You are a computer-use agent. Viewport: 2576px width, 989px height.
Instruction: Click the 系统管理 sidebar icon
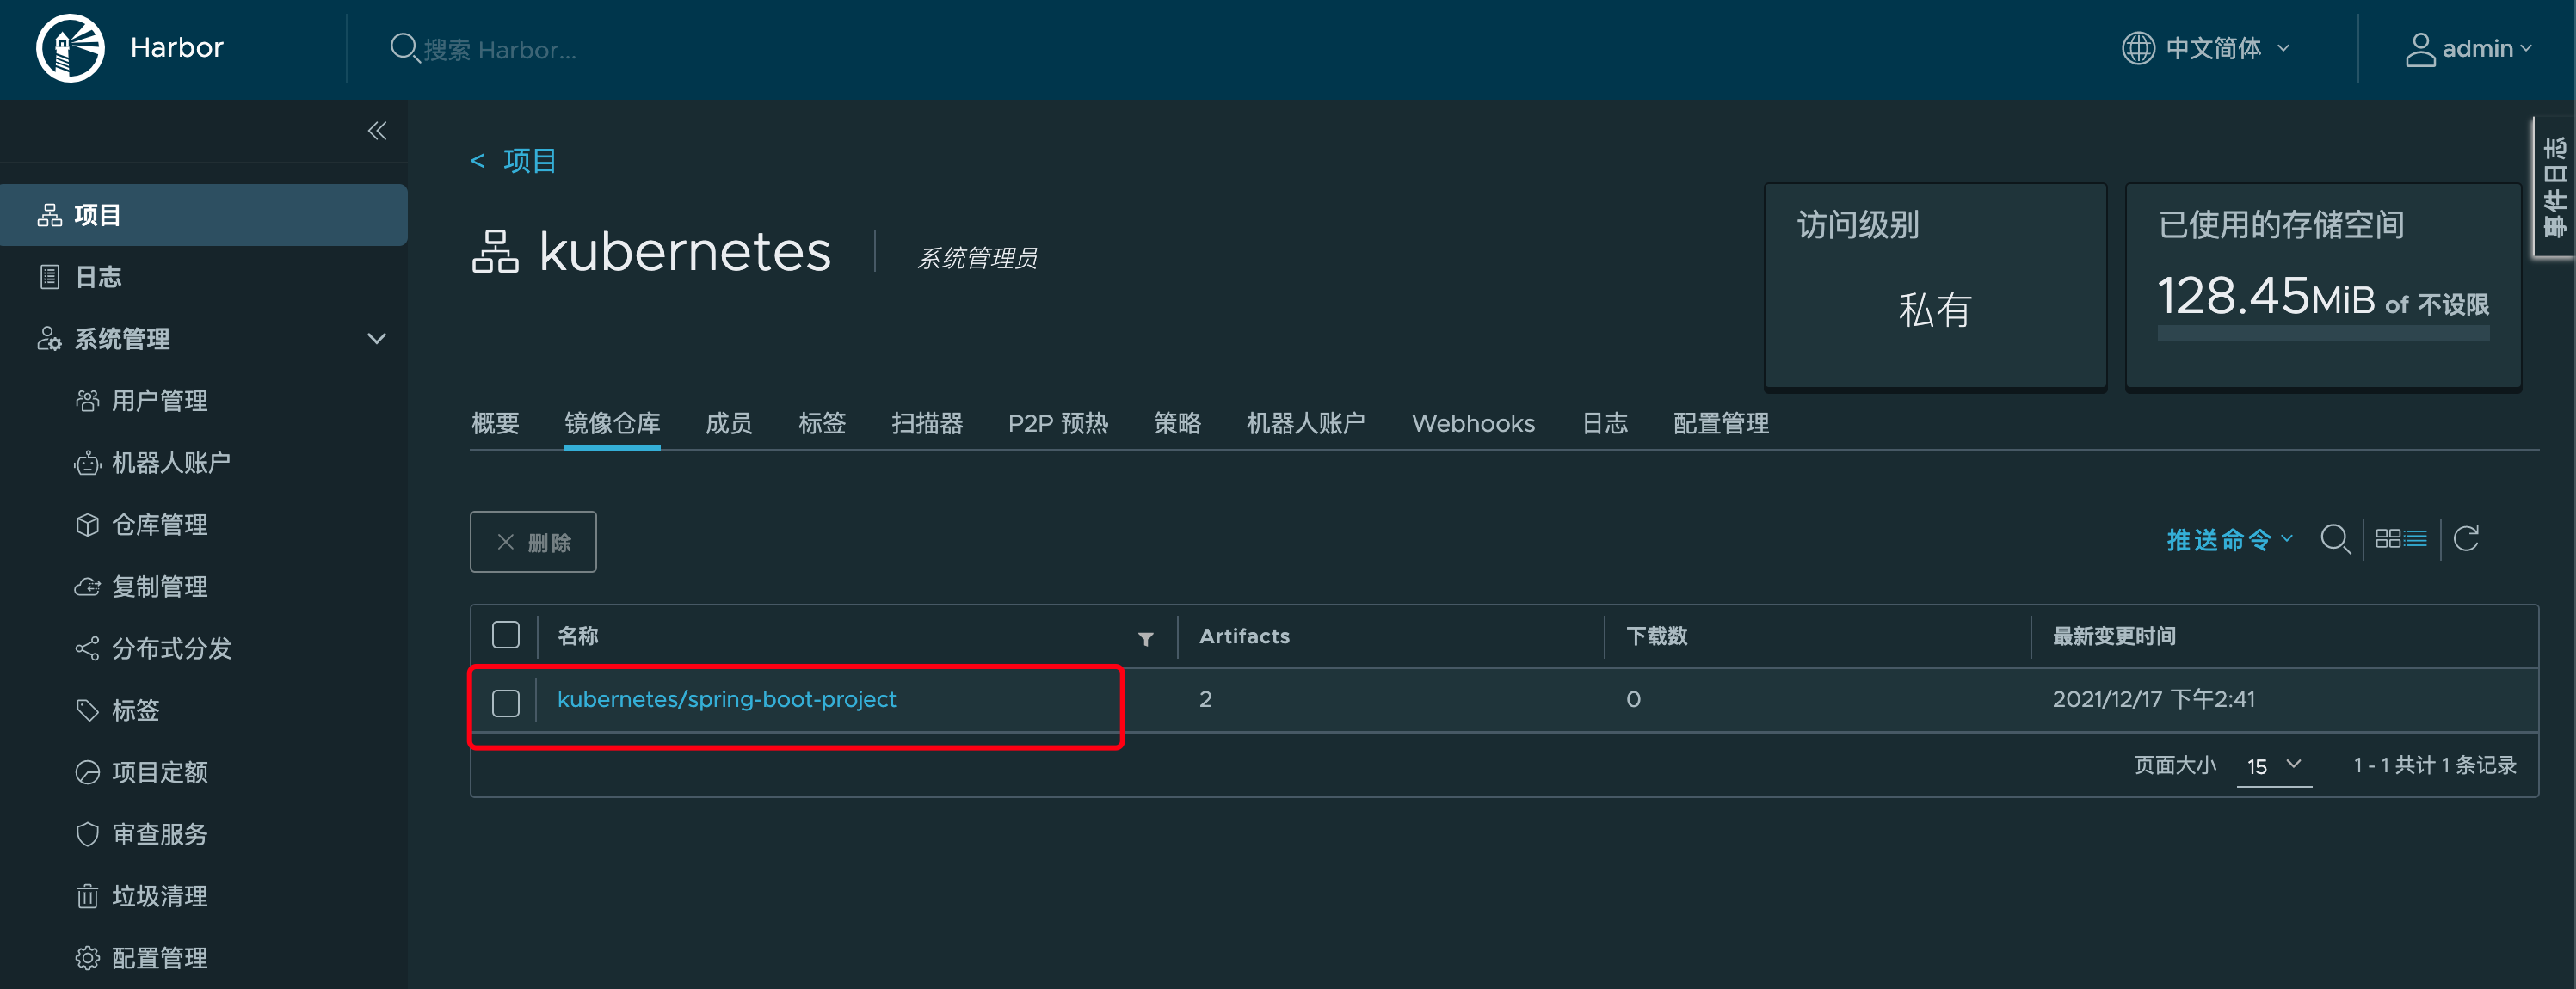click(49, 339)
